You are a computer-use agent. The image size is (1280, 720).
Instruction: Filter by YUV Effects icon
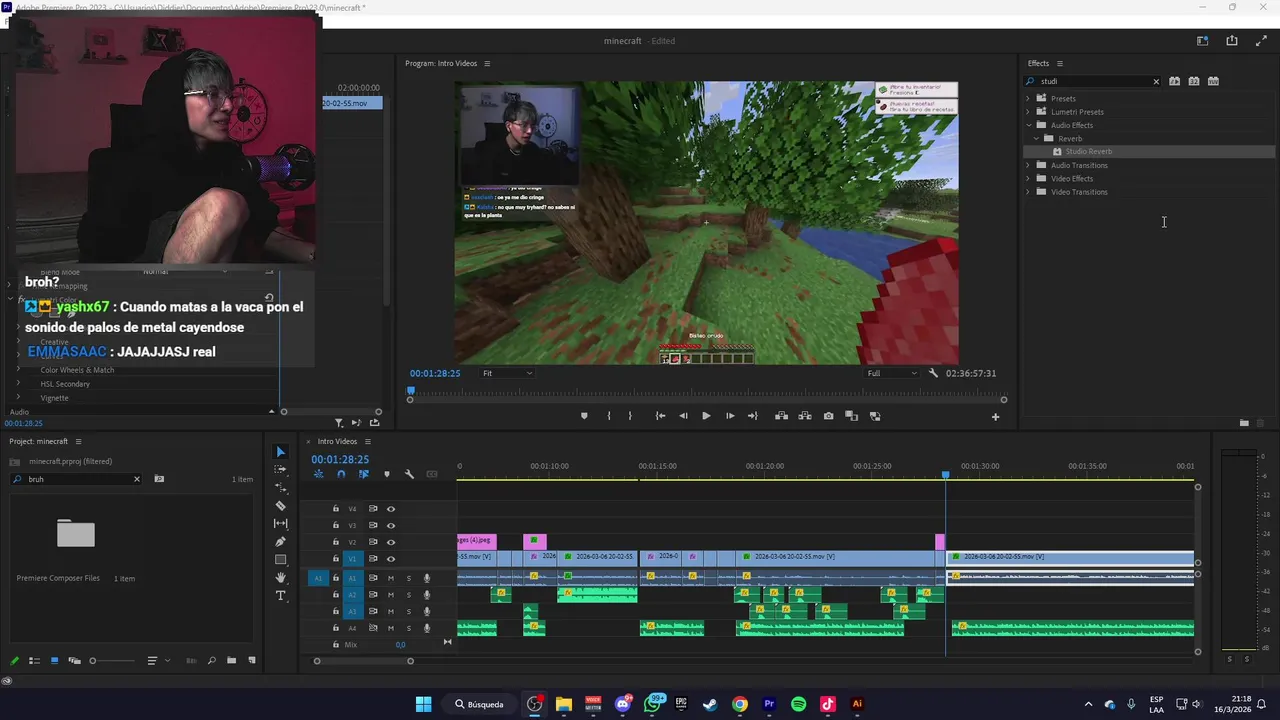pos(1213,81)
